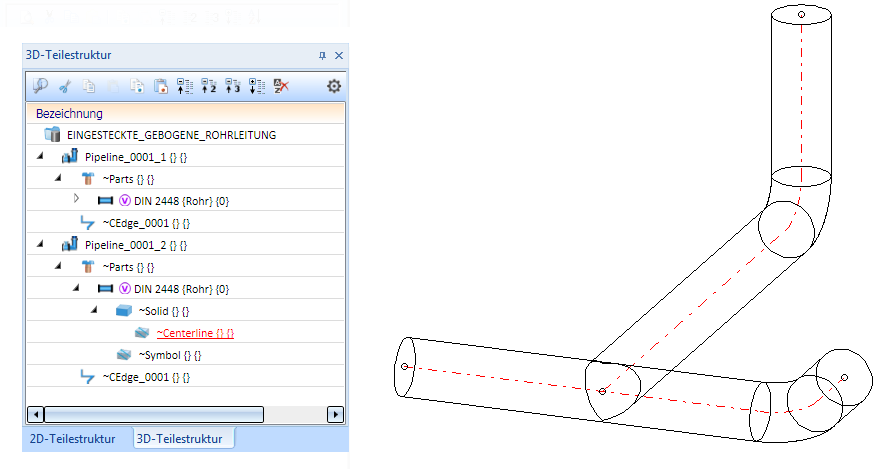This screenshot has height=469, width=873.
Task: Collapse the Pipeline_0001_1 node
Action: [x=40, y=157]
